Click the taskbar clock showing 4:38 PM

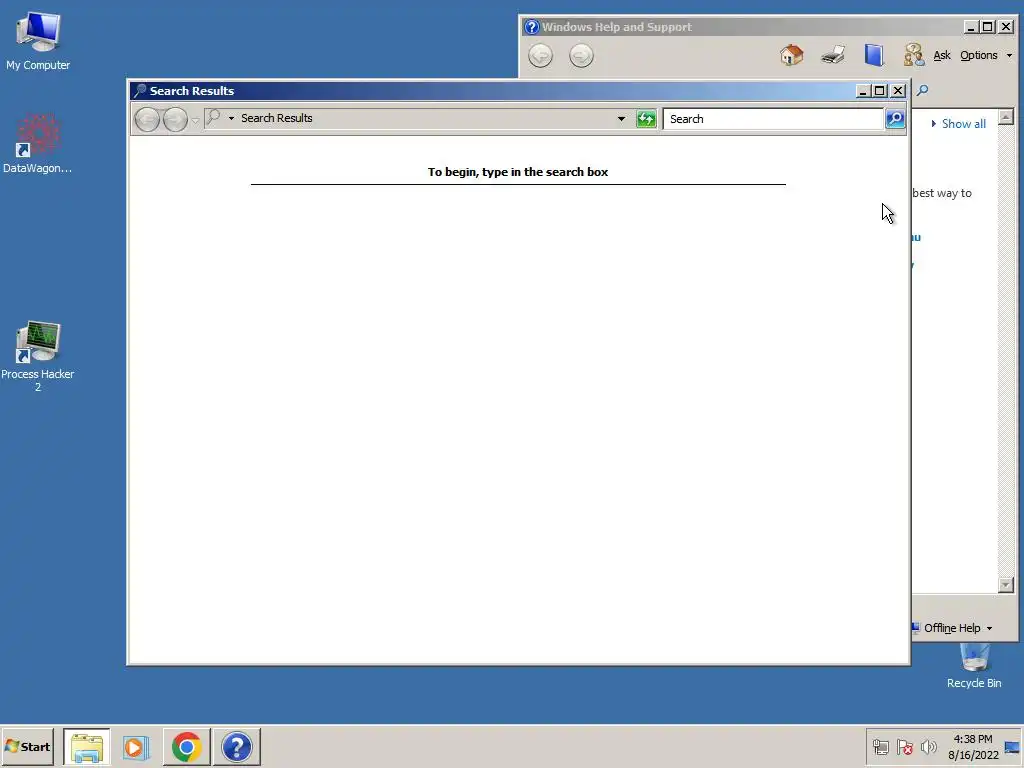[x=973, y=746]
